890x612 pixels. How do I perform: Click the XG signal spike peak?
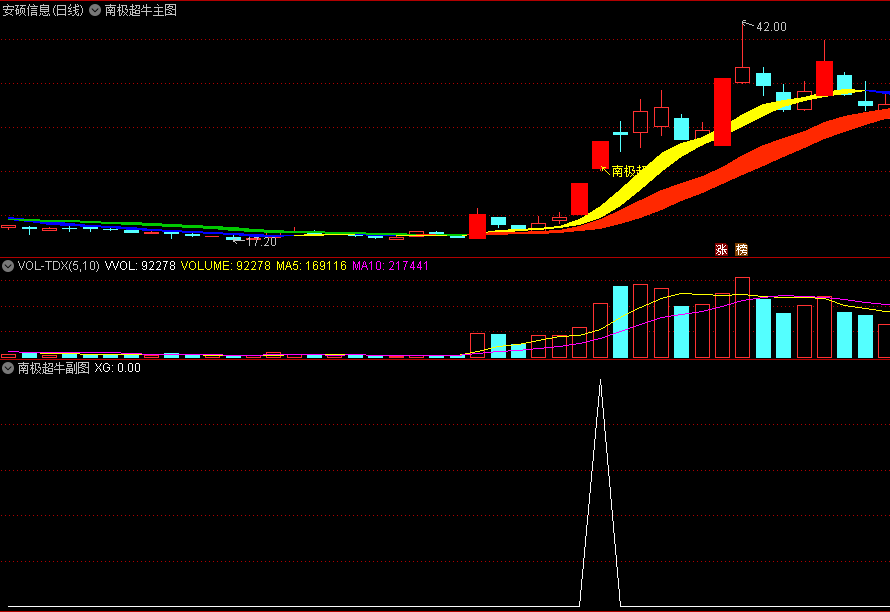[x=601, y=380]
